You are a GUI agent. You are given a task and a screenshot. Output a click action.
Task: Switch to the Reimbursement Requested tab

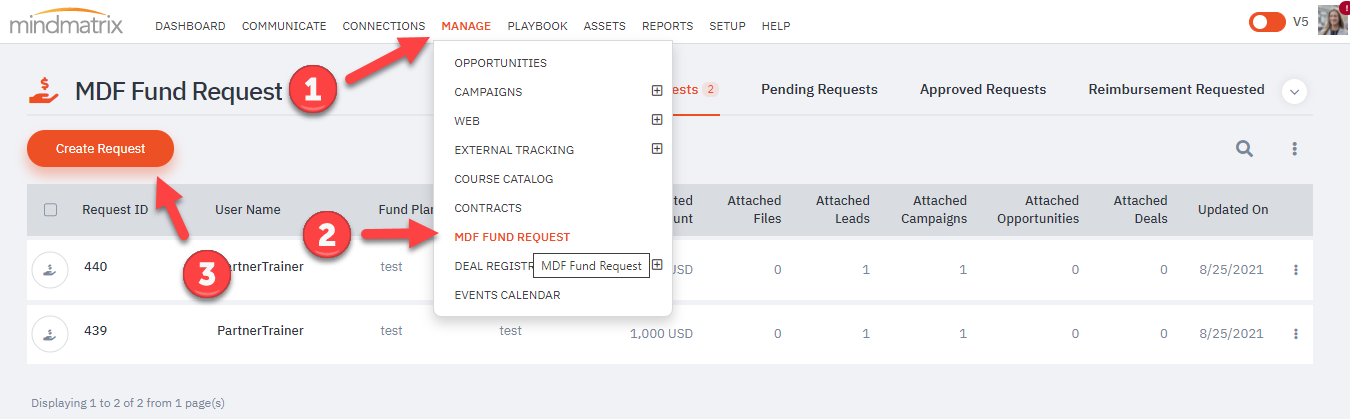click(1176, 90)
